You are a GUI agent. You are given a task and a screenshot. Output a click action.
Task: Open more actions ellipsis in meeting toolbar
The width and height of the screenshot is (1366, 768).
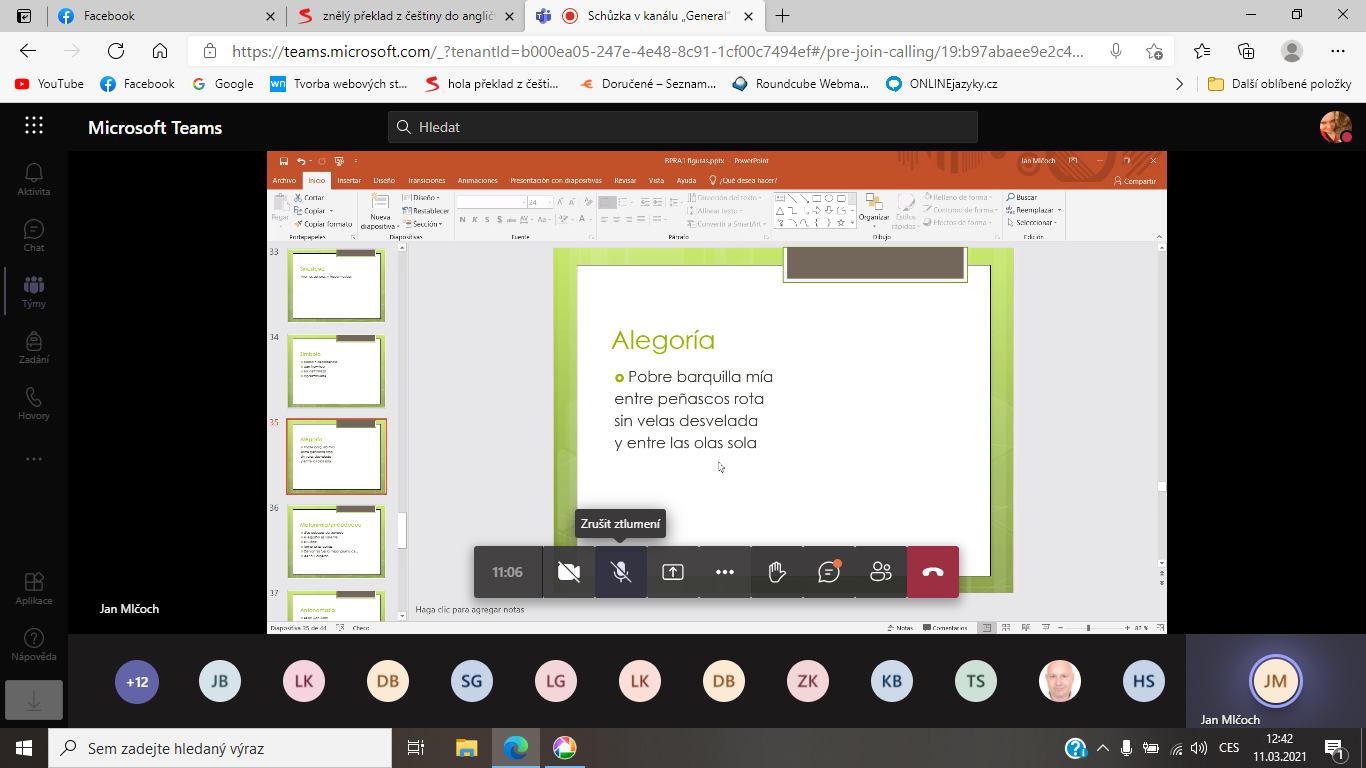point(725,572)
